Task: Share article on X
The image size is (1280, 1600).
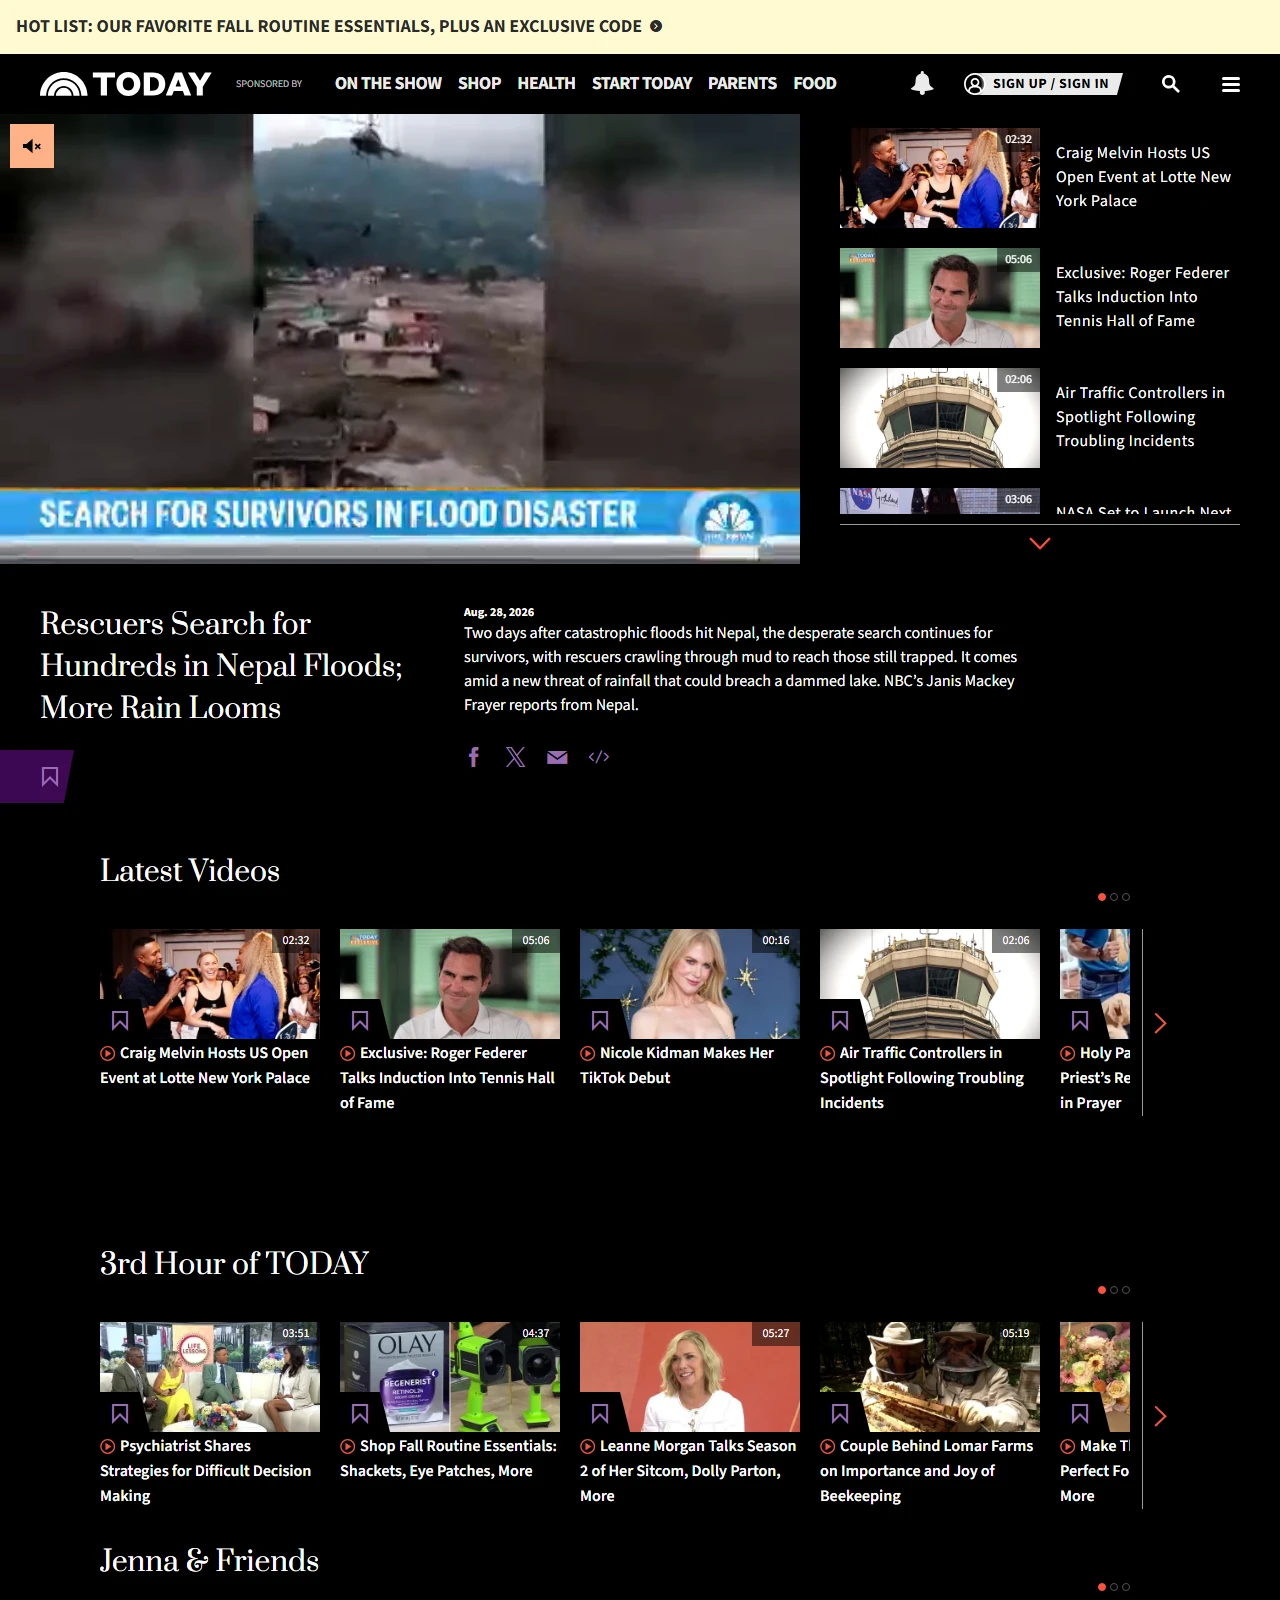Action: click(515, 757)
